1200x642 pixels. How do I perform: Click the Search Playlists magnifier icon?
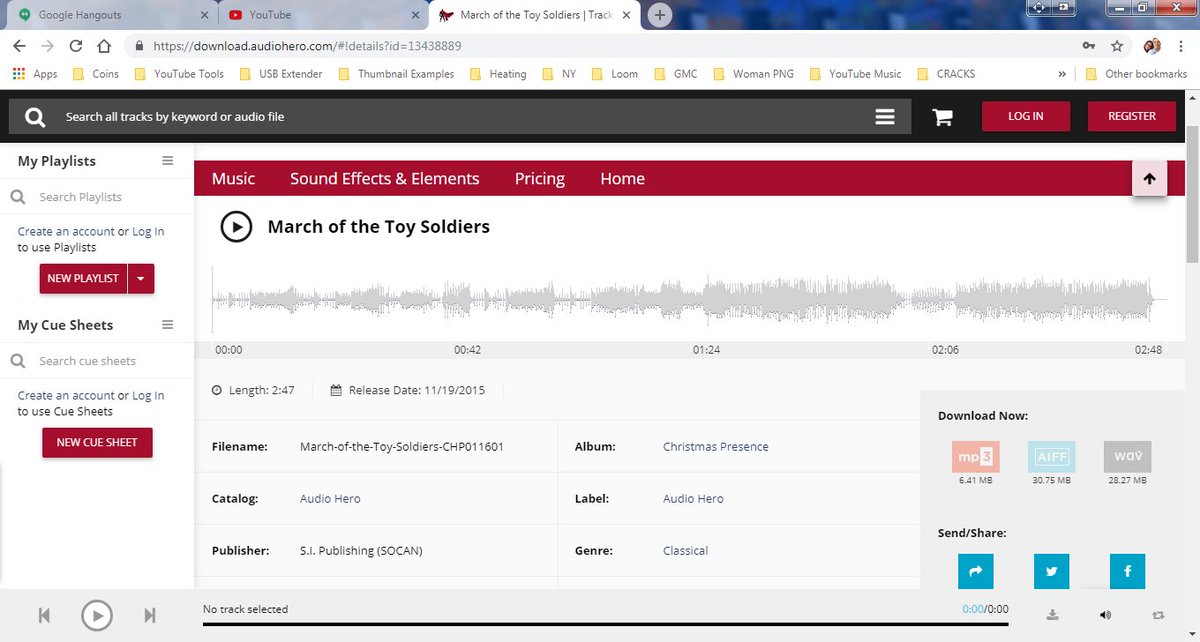18,197
